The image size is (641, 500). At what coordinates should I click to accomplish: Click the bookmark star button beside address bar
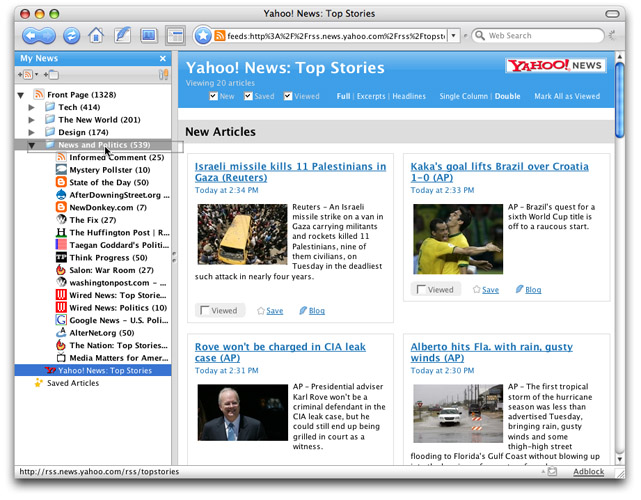tap(202, 36)
